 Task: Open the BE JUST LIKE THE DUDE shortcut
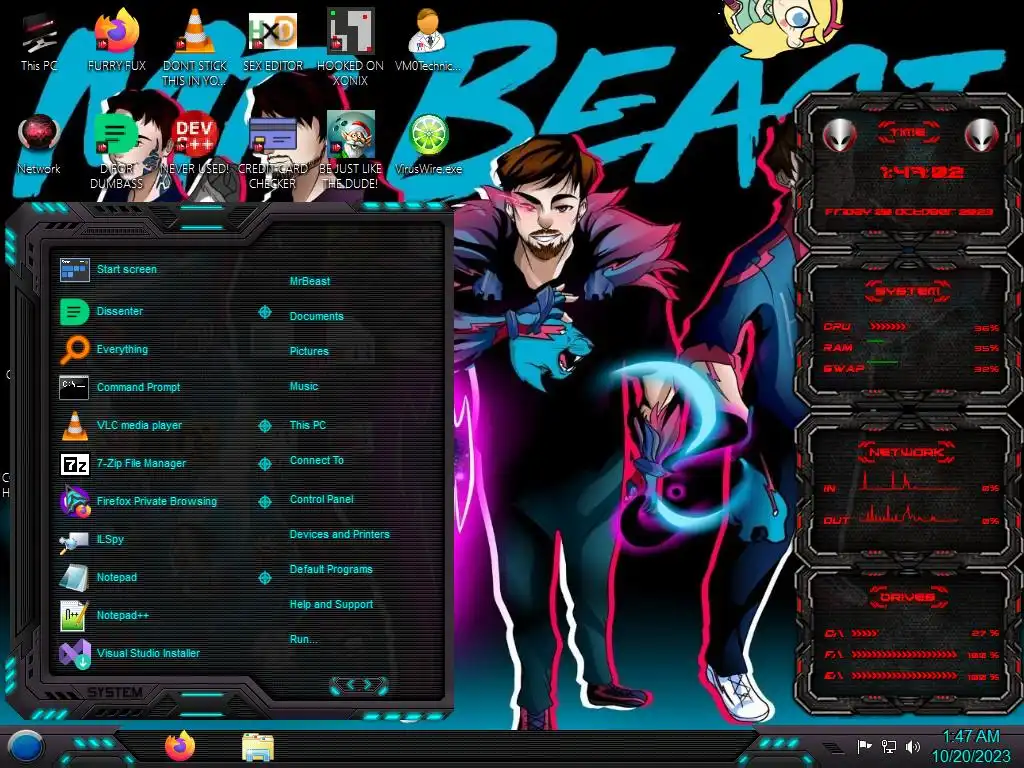(350, 152)
